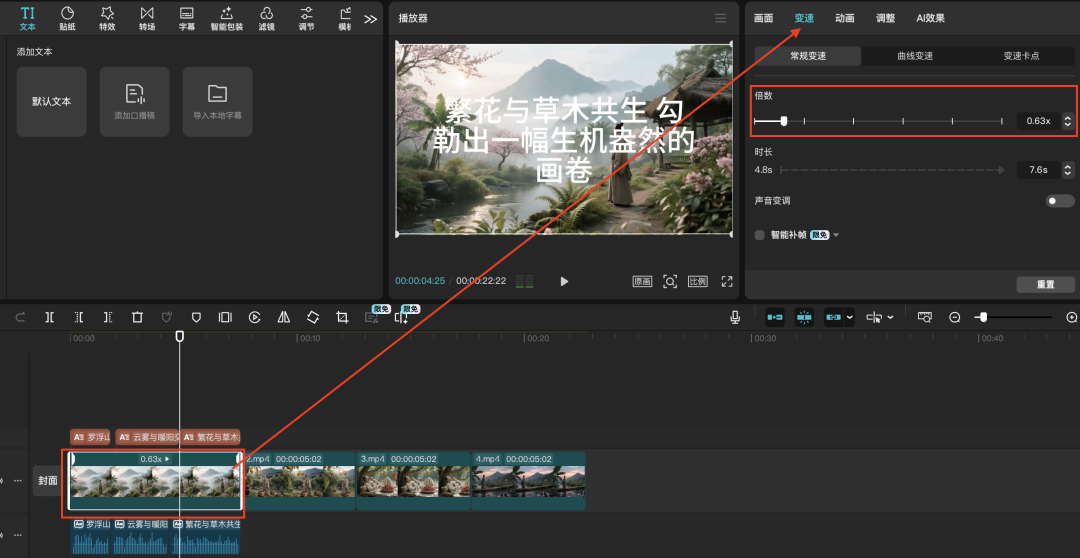1080x558 pixels.
Task: Click the split clip icon
Action: point(50,317)
